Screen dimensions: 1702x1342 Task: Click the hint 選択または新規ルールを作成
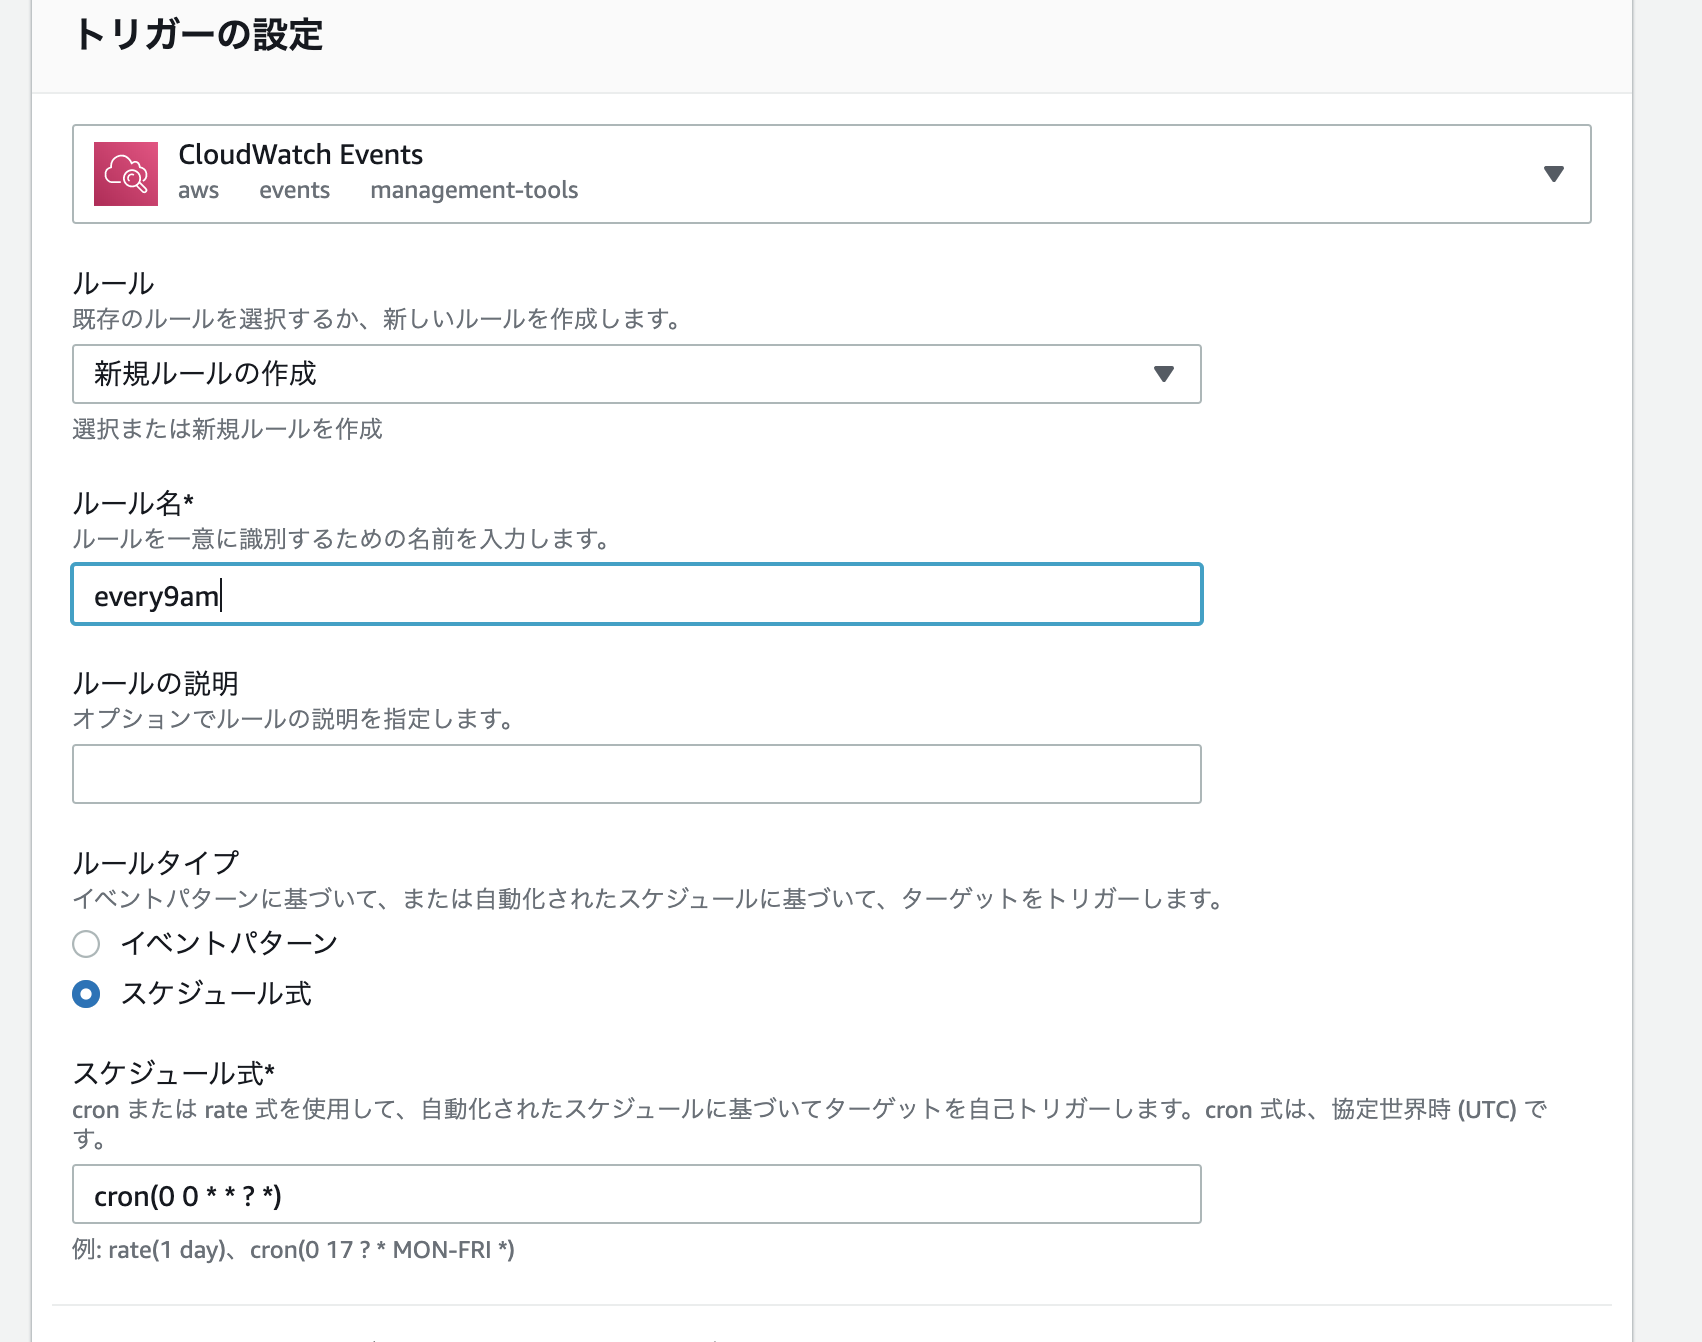(x=227, y=429)
